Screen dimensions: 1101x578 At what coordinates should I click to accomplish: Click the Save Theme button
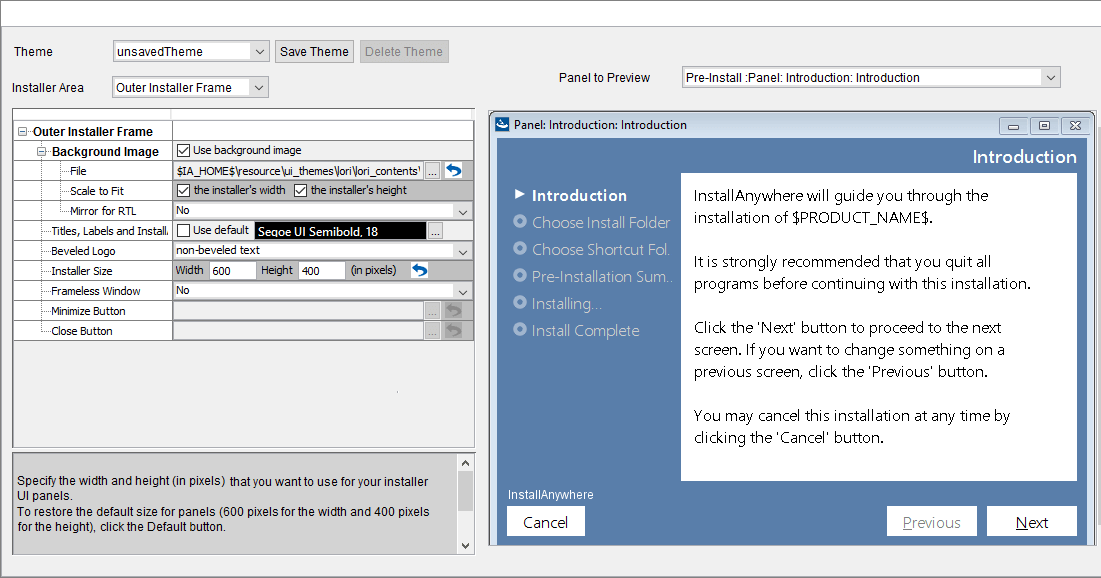314,51
